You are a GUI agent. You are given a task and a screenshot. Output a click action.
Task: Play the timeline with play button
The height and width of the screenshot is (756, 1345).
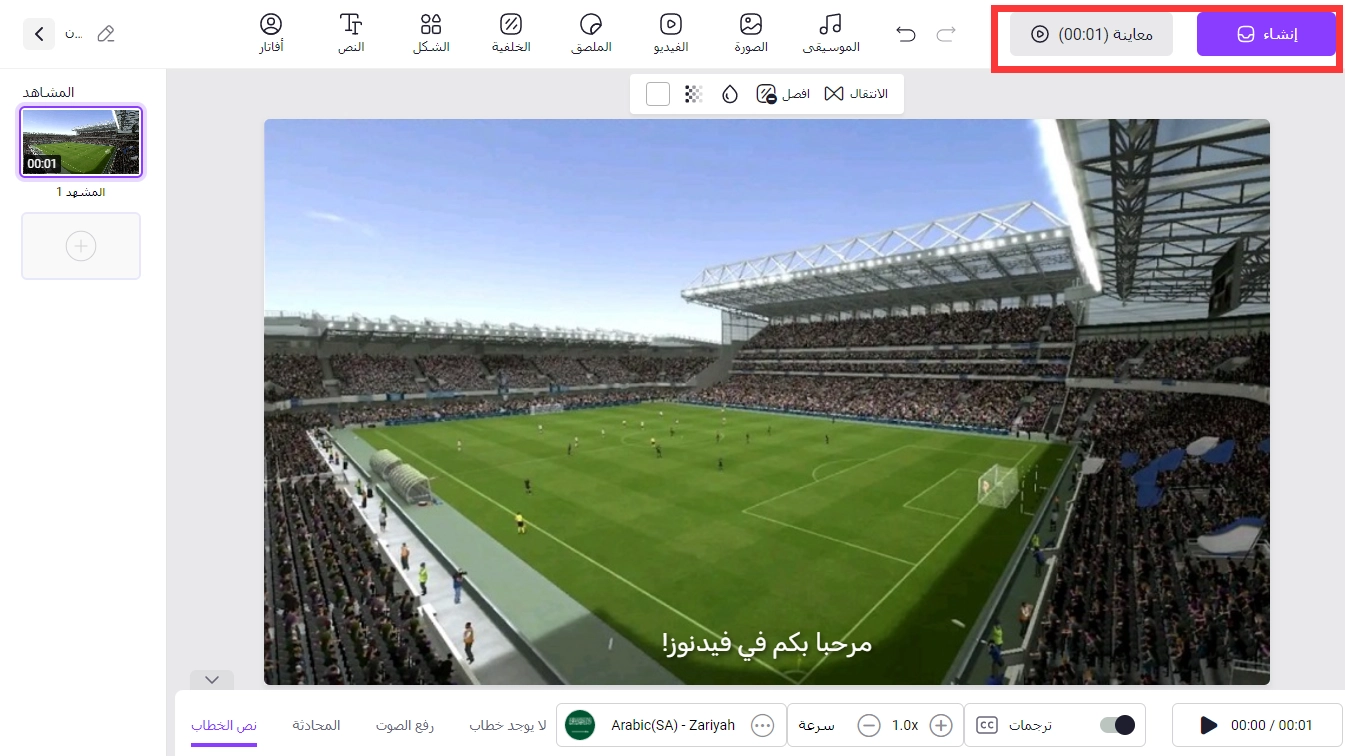[1208, 725]
